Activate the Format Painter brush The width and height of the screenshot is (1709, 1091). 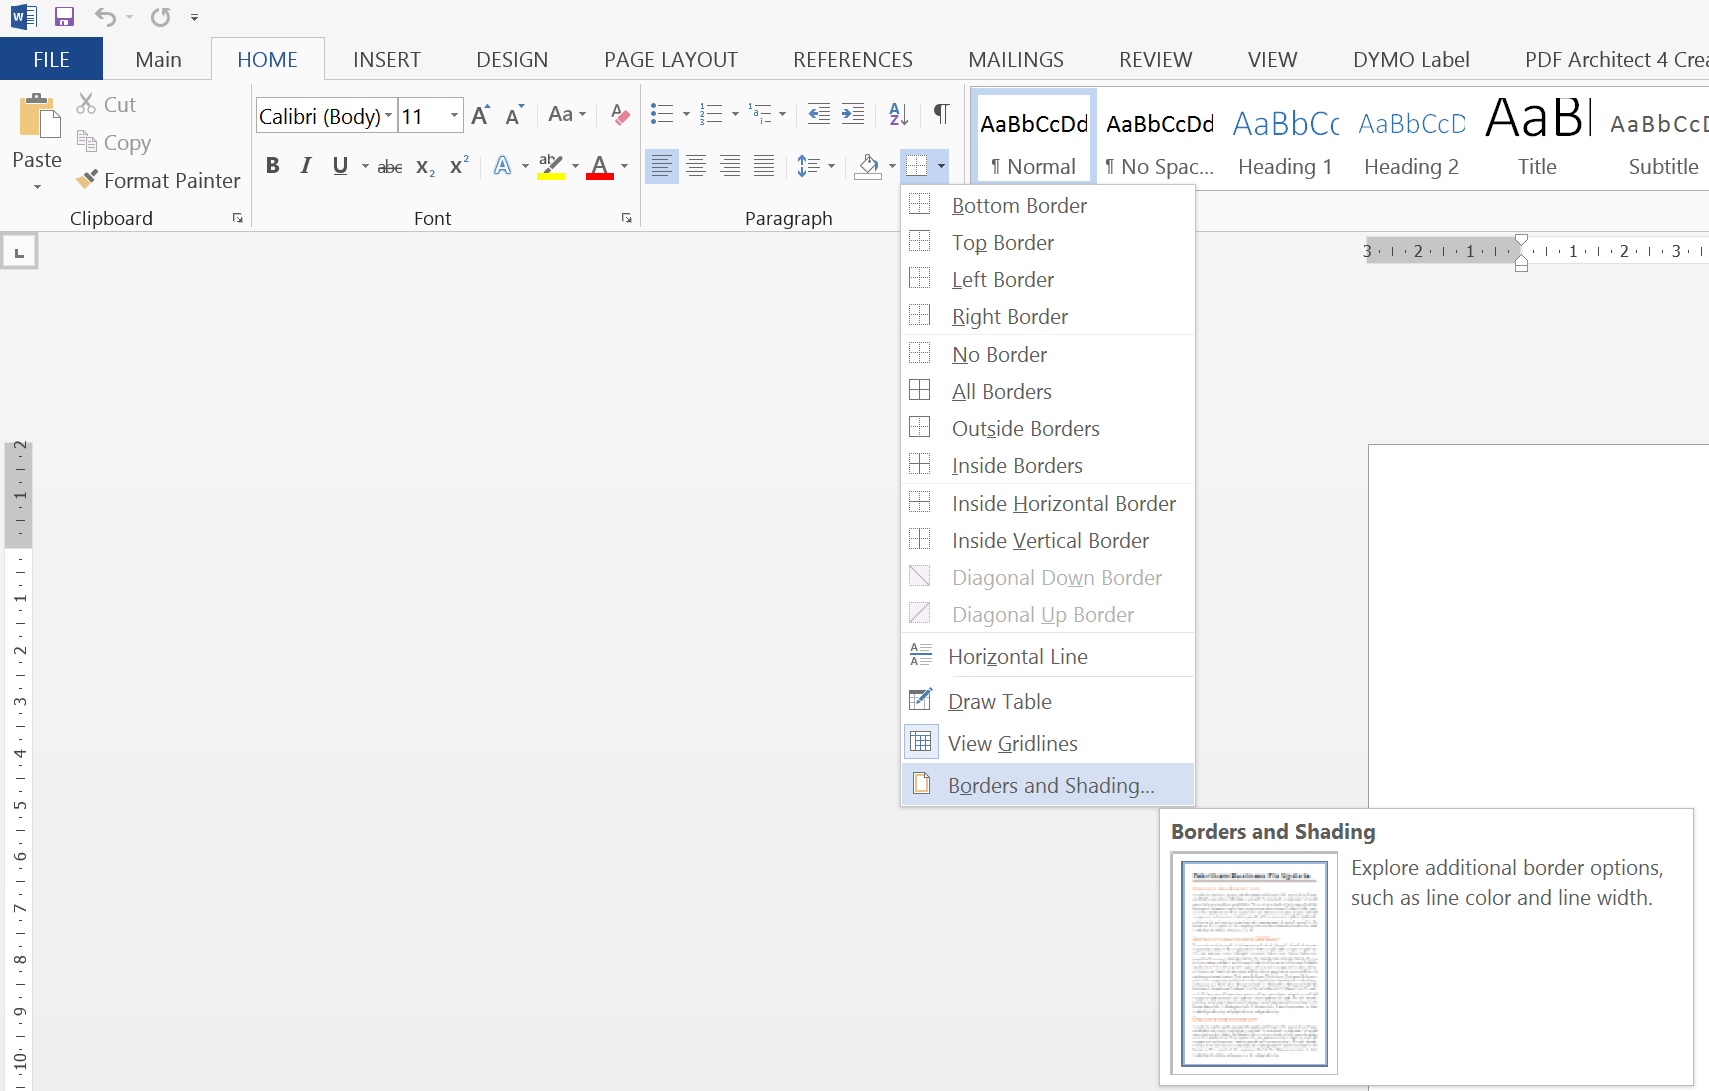pos(158,180)
